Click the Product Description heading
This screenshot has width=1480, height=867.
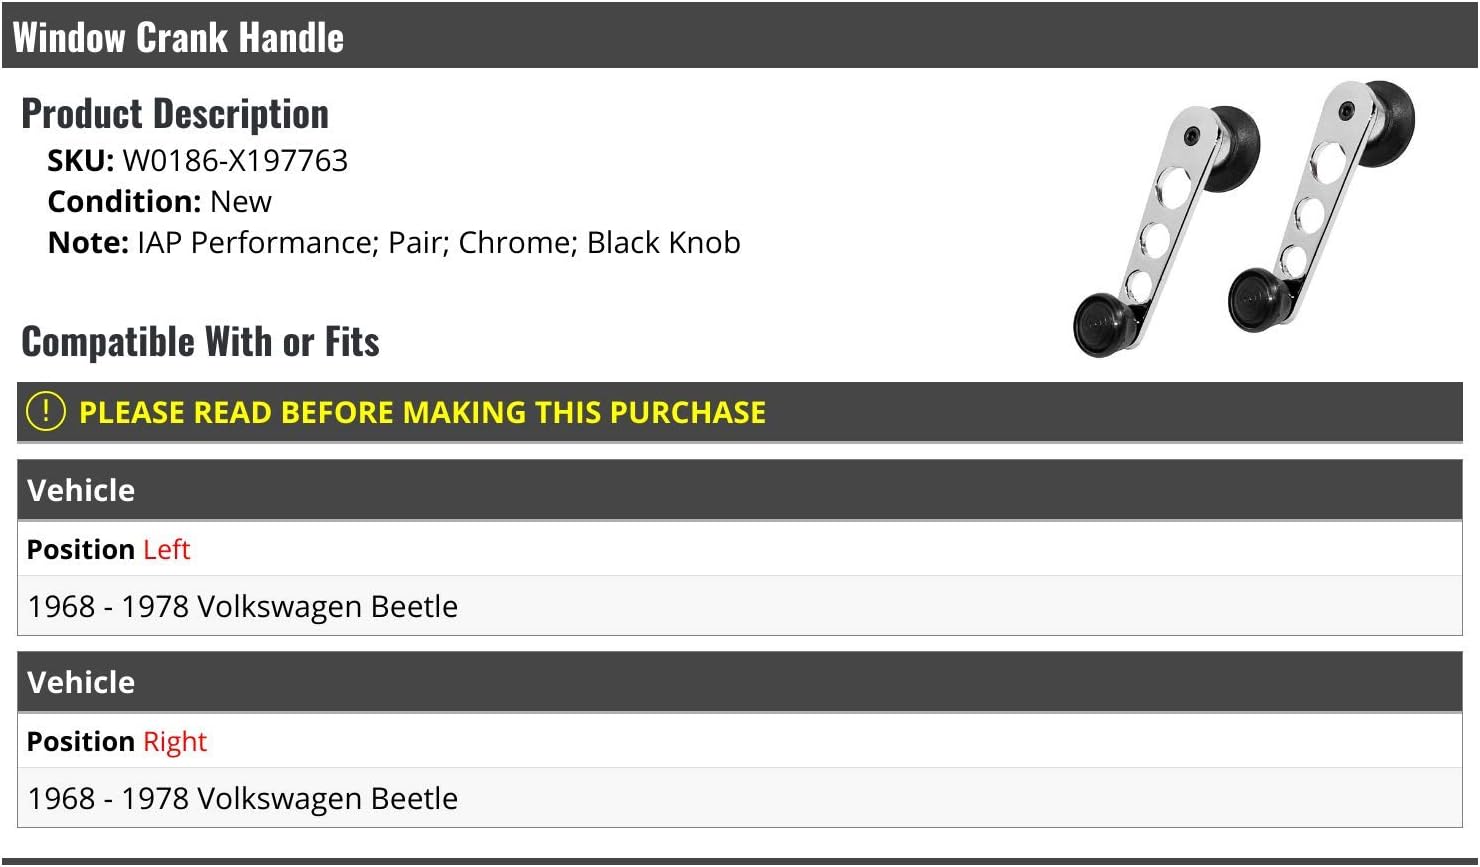point(175,113)
